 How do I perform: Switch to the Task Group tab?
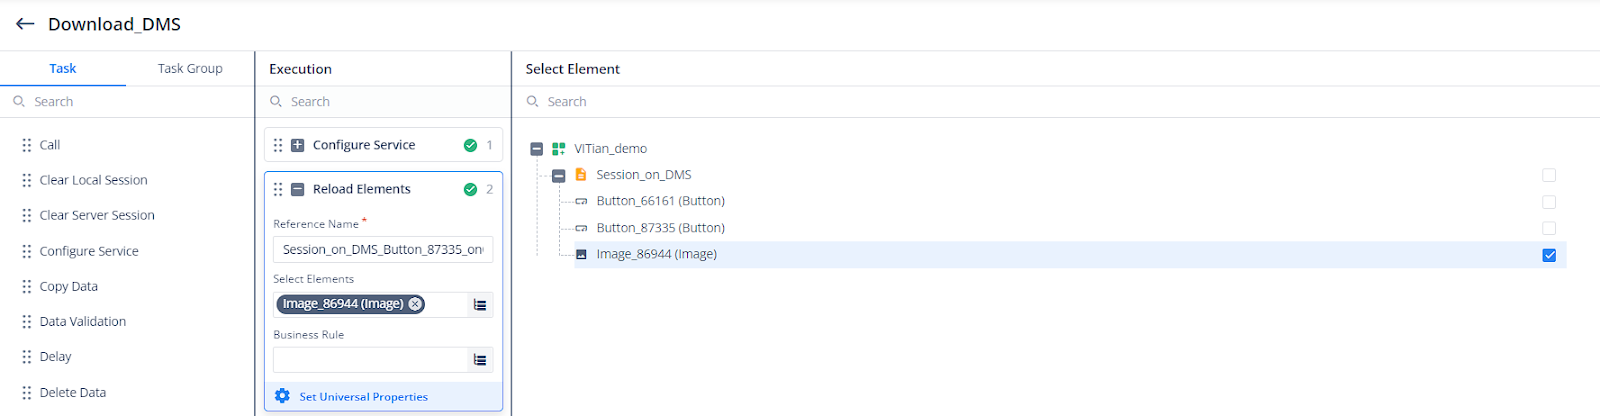click(x=190, y=68)
